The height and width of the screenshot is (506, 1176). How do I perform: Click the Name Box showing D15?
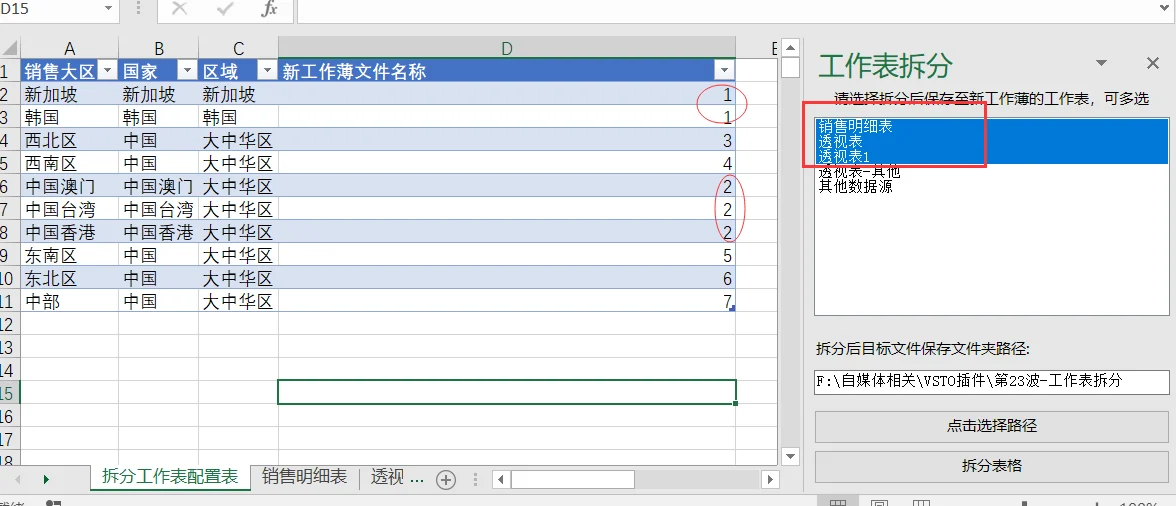click(x=50, y=9)
